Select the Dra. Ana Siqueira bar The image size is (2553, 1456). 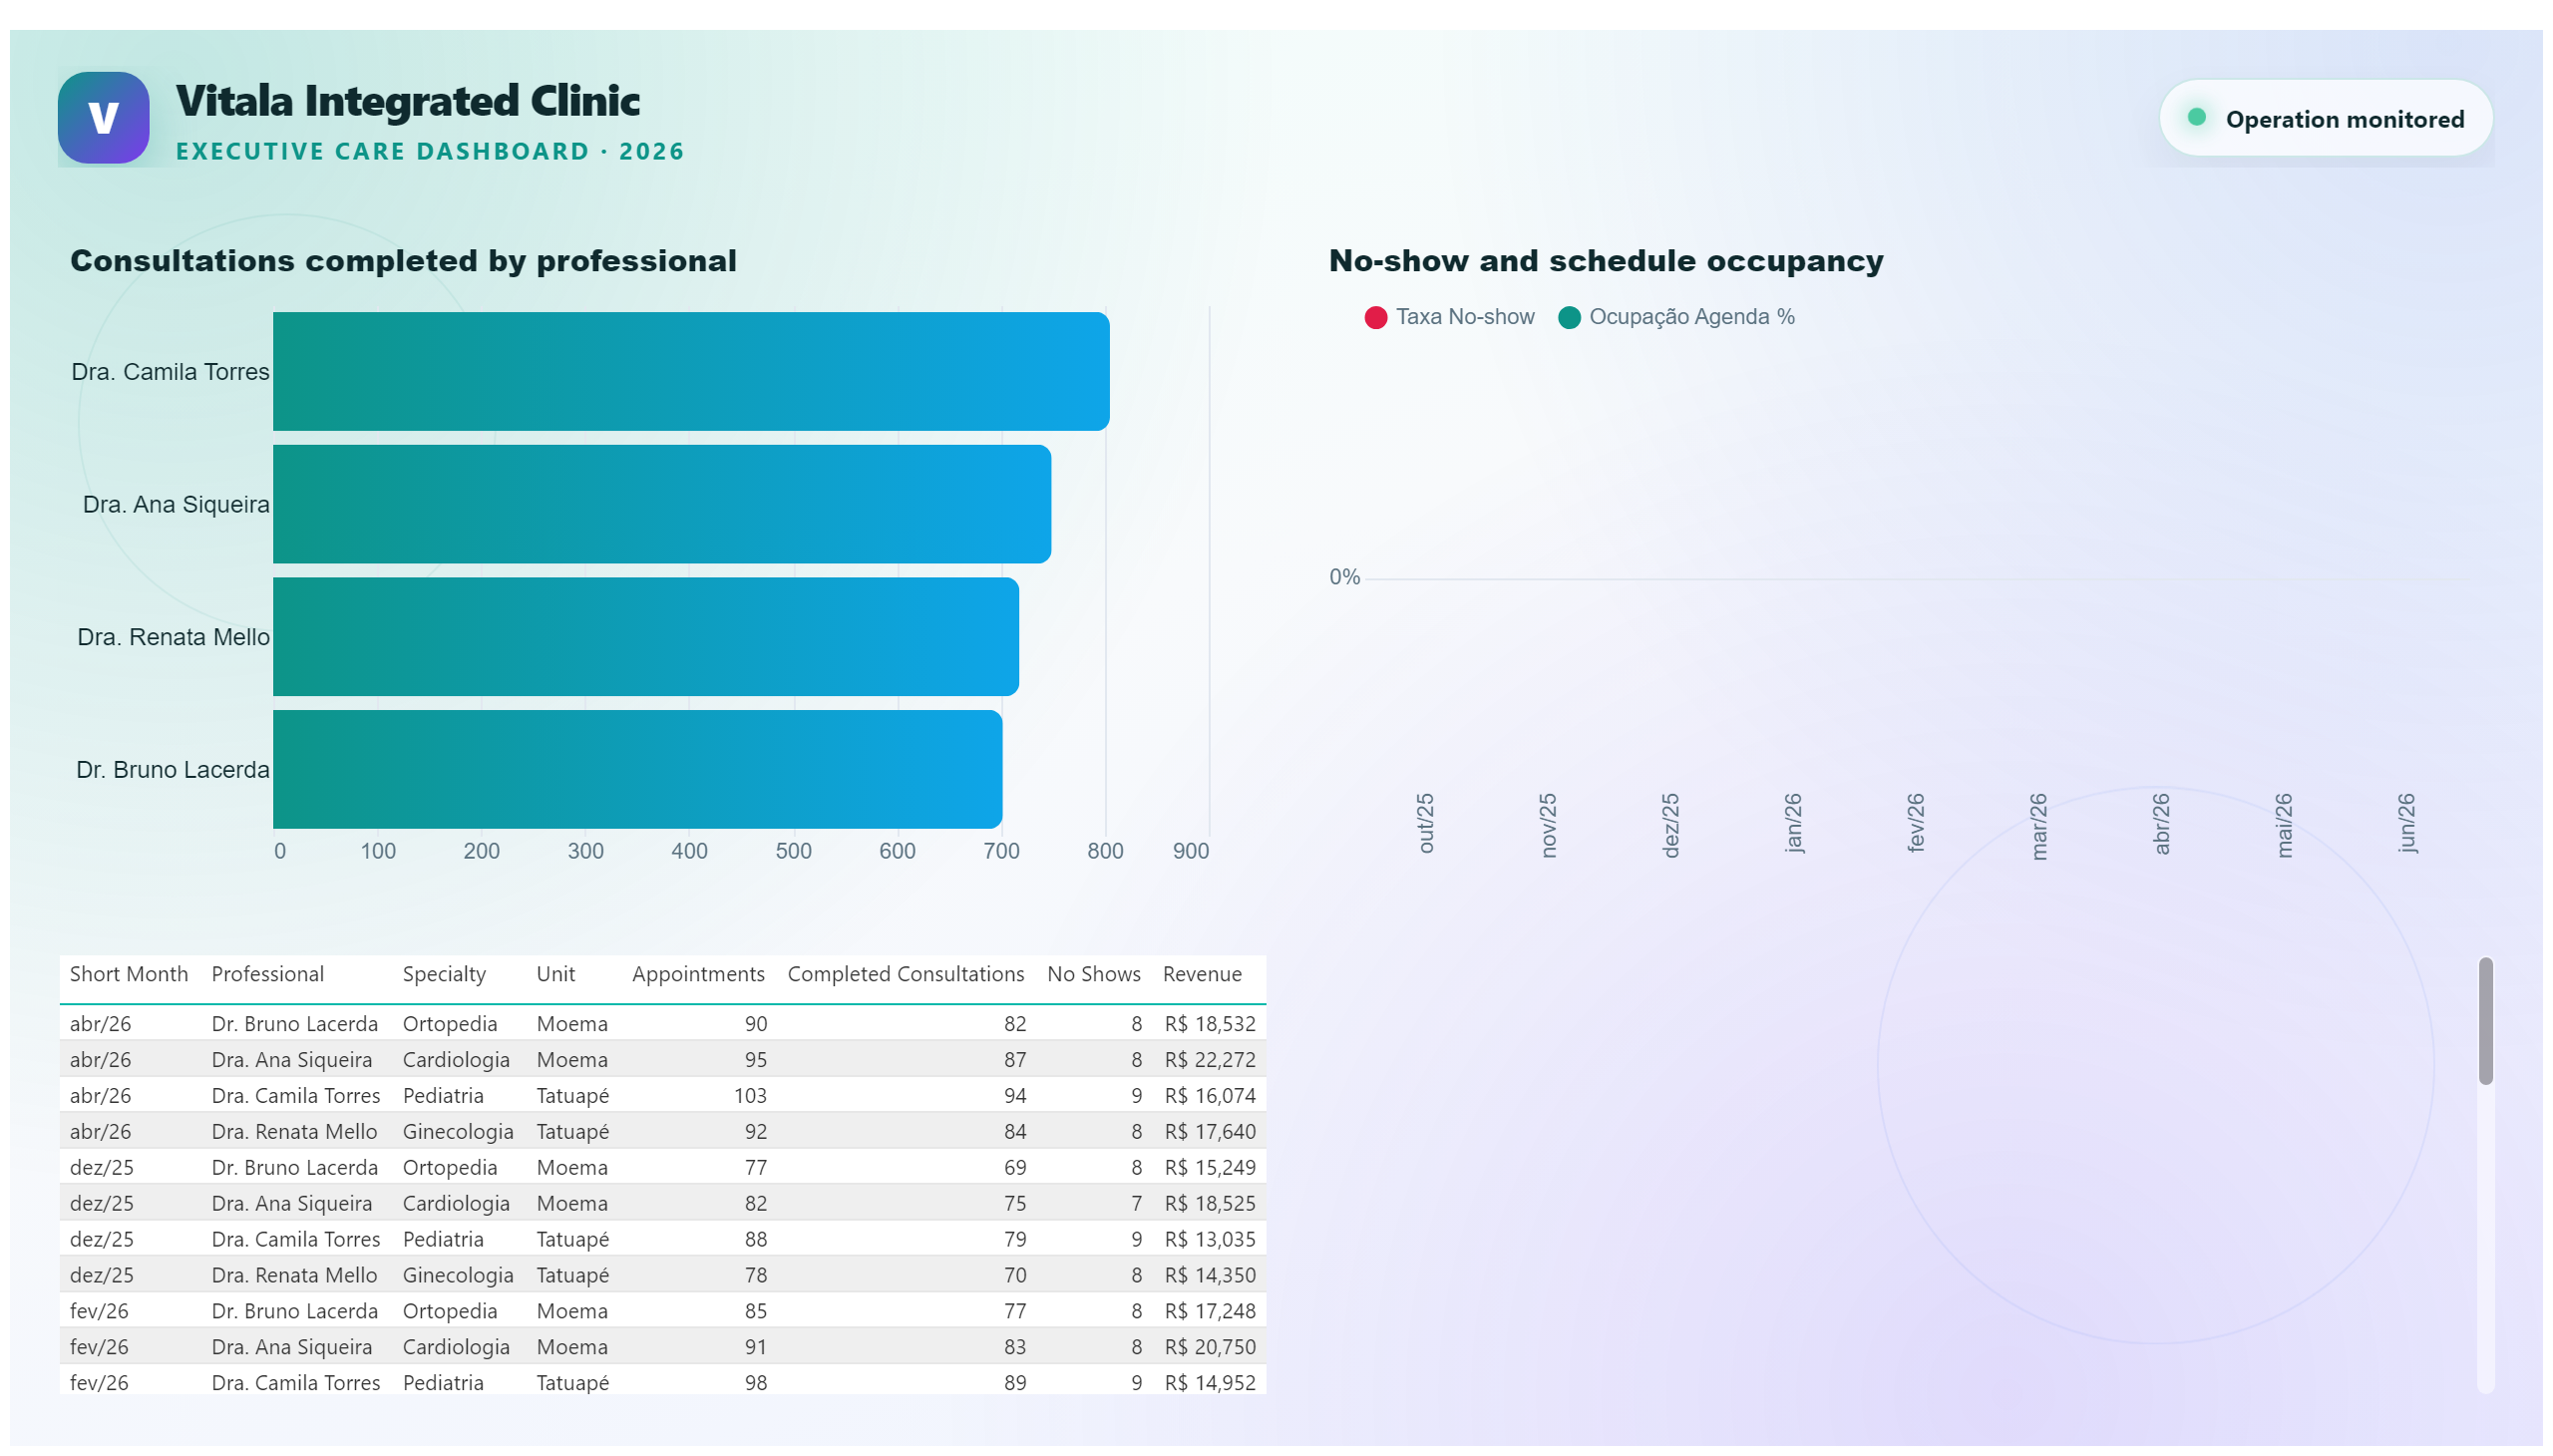[x=662, y=505]
